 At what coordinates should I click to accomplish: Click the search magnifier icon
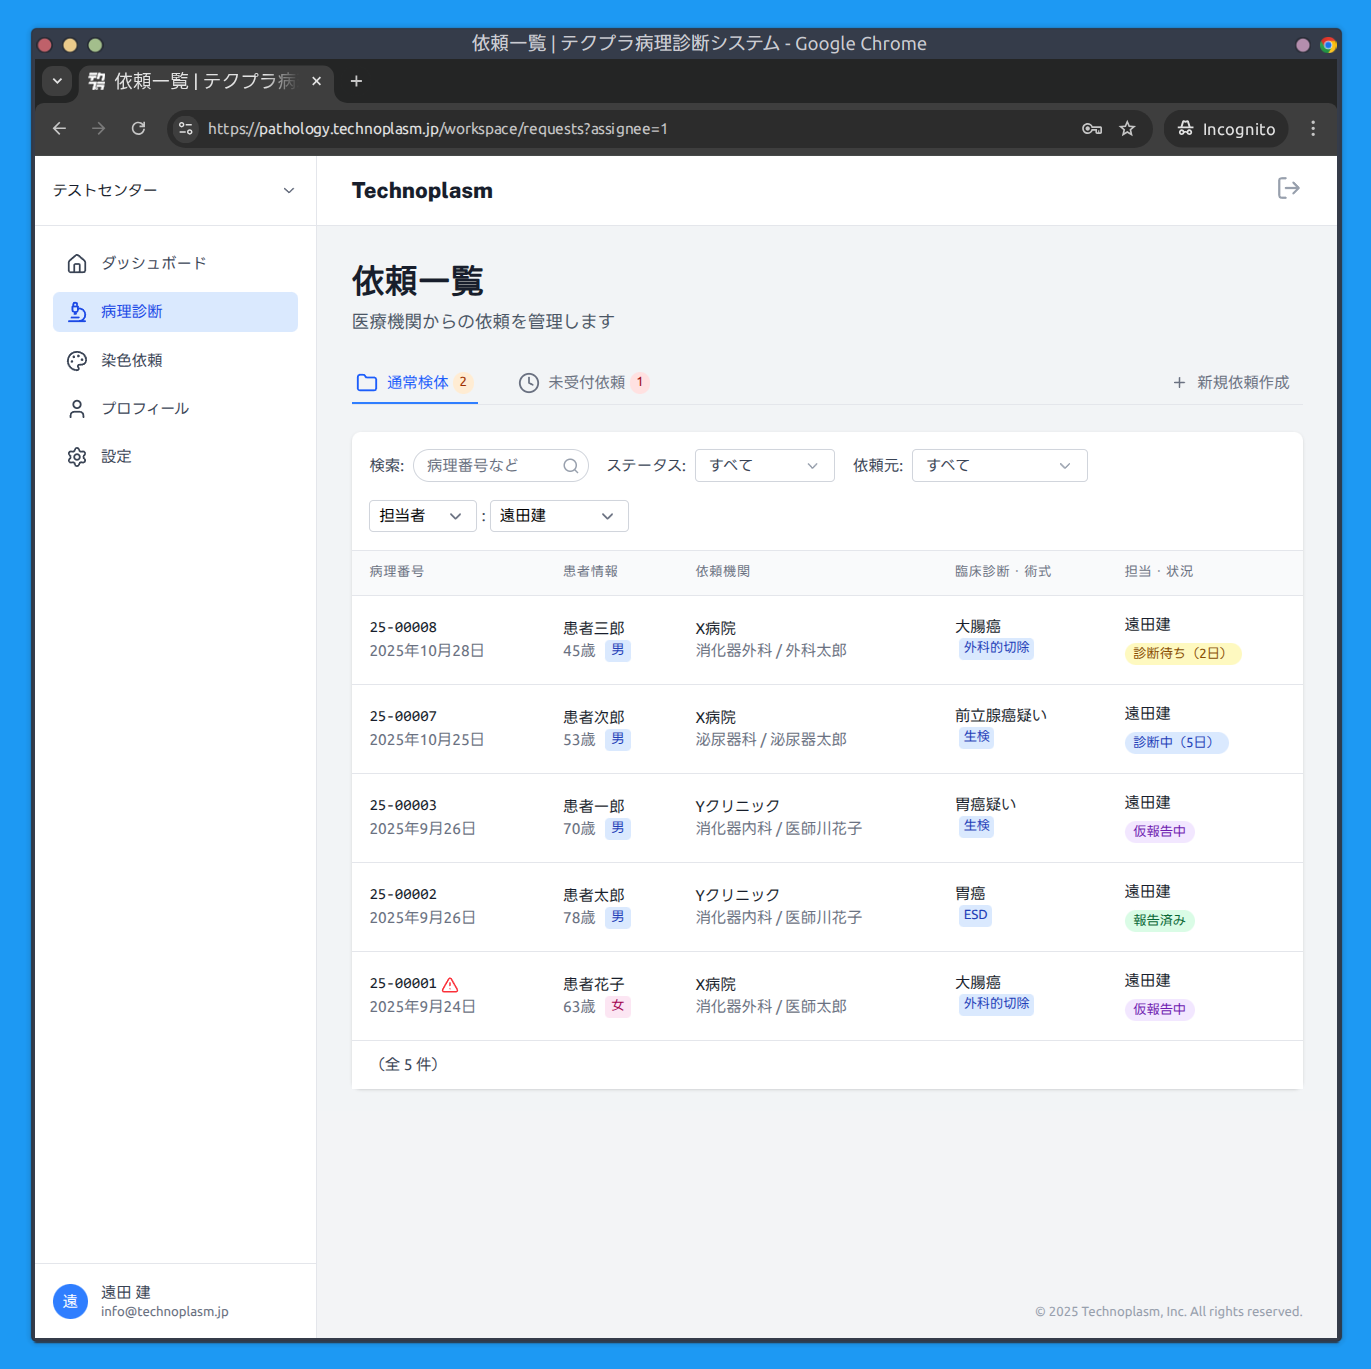pos(570,466)
